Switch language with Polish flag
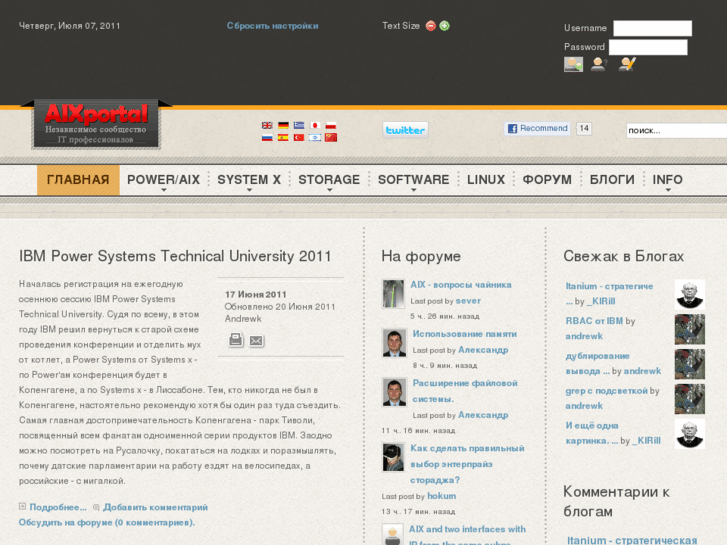Image resolution: width=727 pixels, height=545 pixels. [x=331, y=125]
